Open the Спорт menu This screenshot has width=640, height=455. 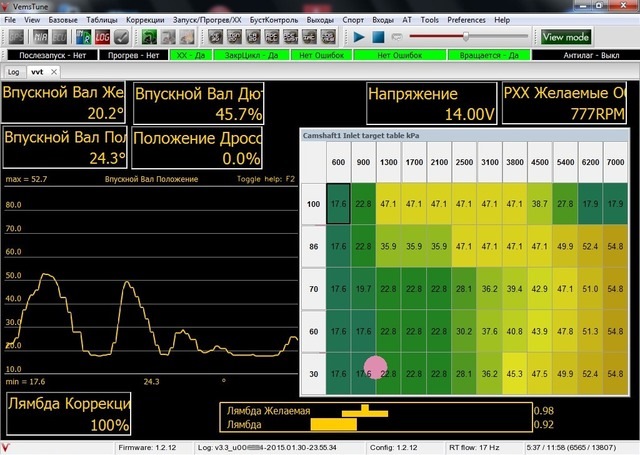pyautogui.click(x=353, y=20)
